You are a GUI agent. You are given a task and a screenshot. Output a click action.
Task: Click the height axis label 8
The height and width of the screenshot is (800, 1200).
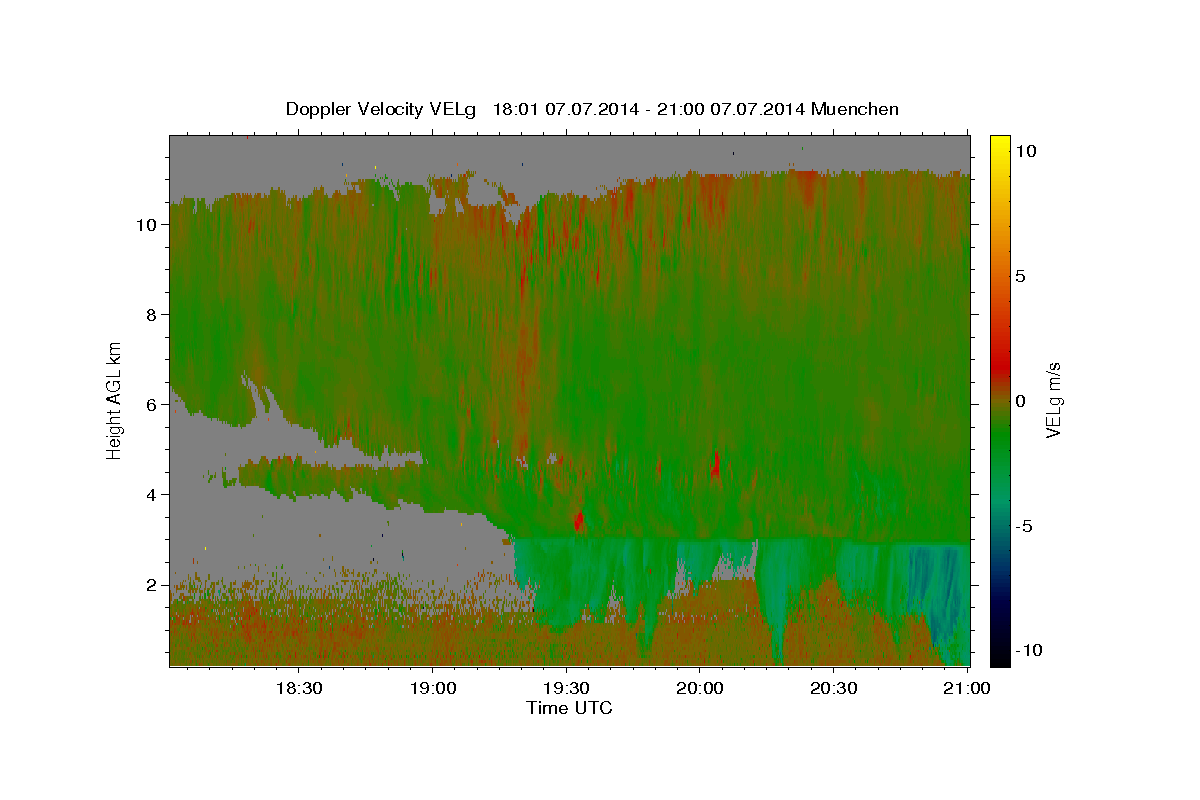point(151,315)
